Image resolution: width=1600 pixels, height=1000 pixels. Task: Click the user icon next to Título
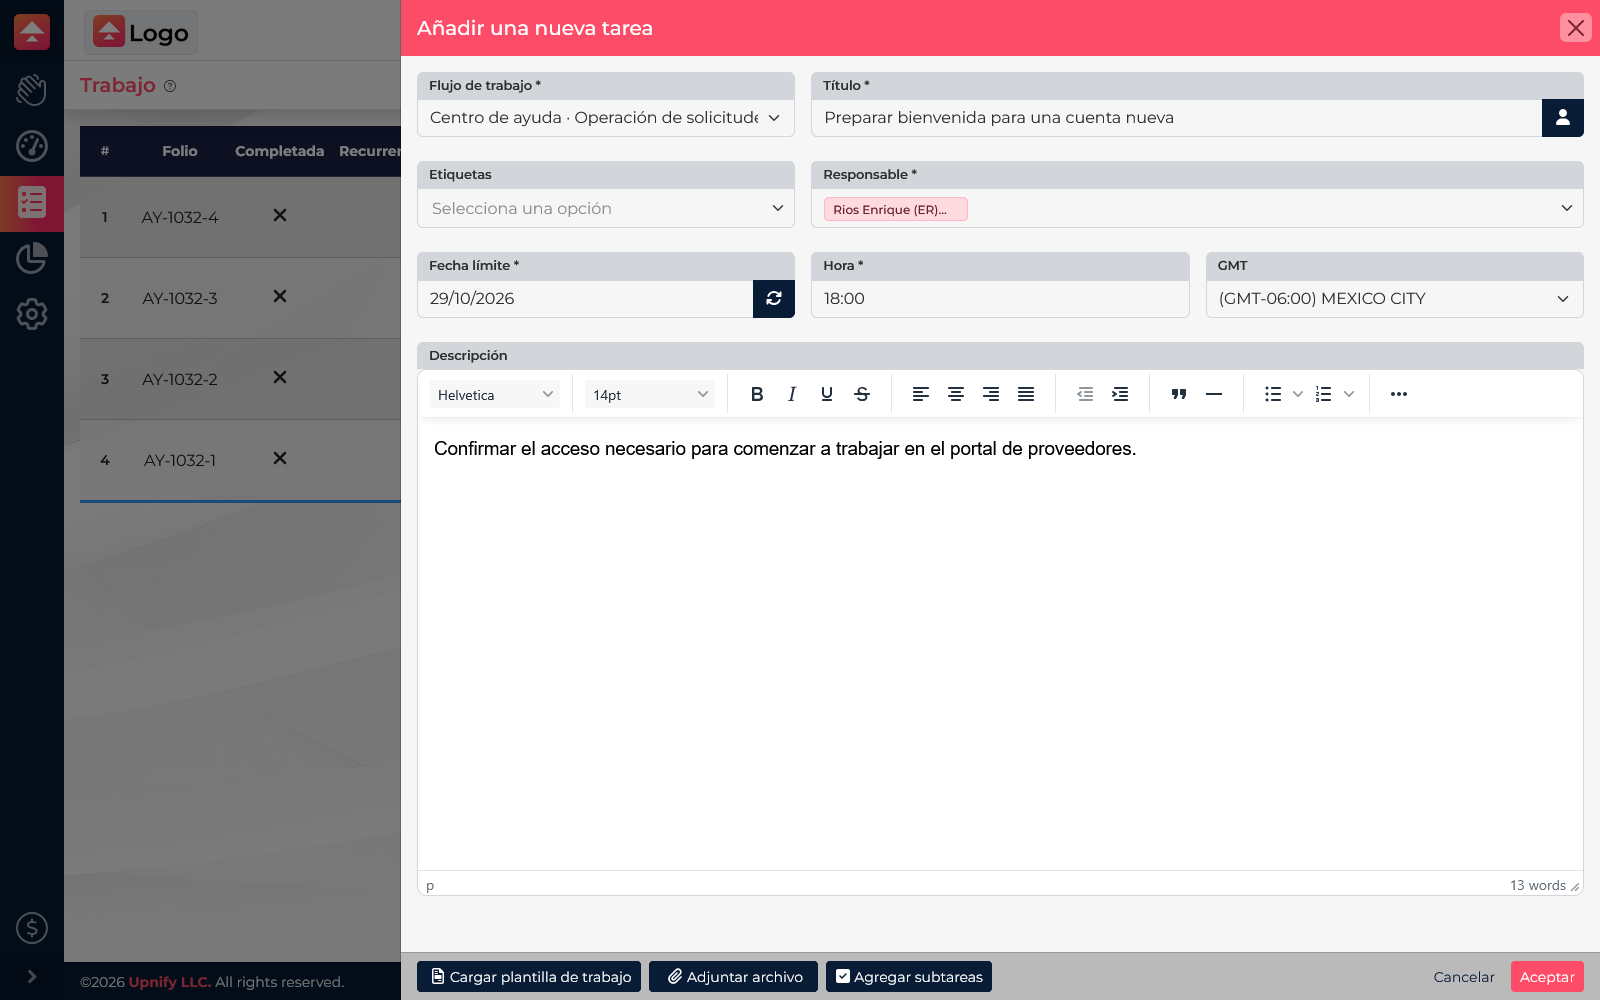tap(1563, 118)
